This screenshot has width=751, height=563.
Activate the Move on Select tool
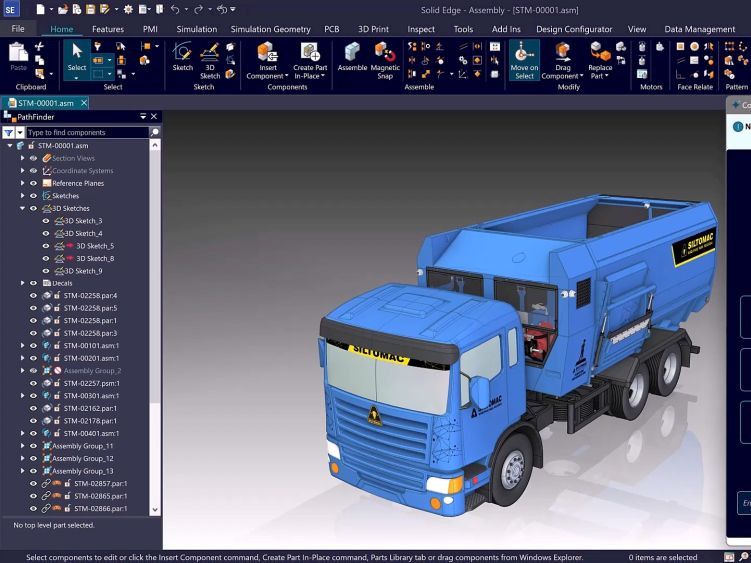tap(524, 55)
